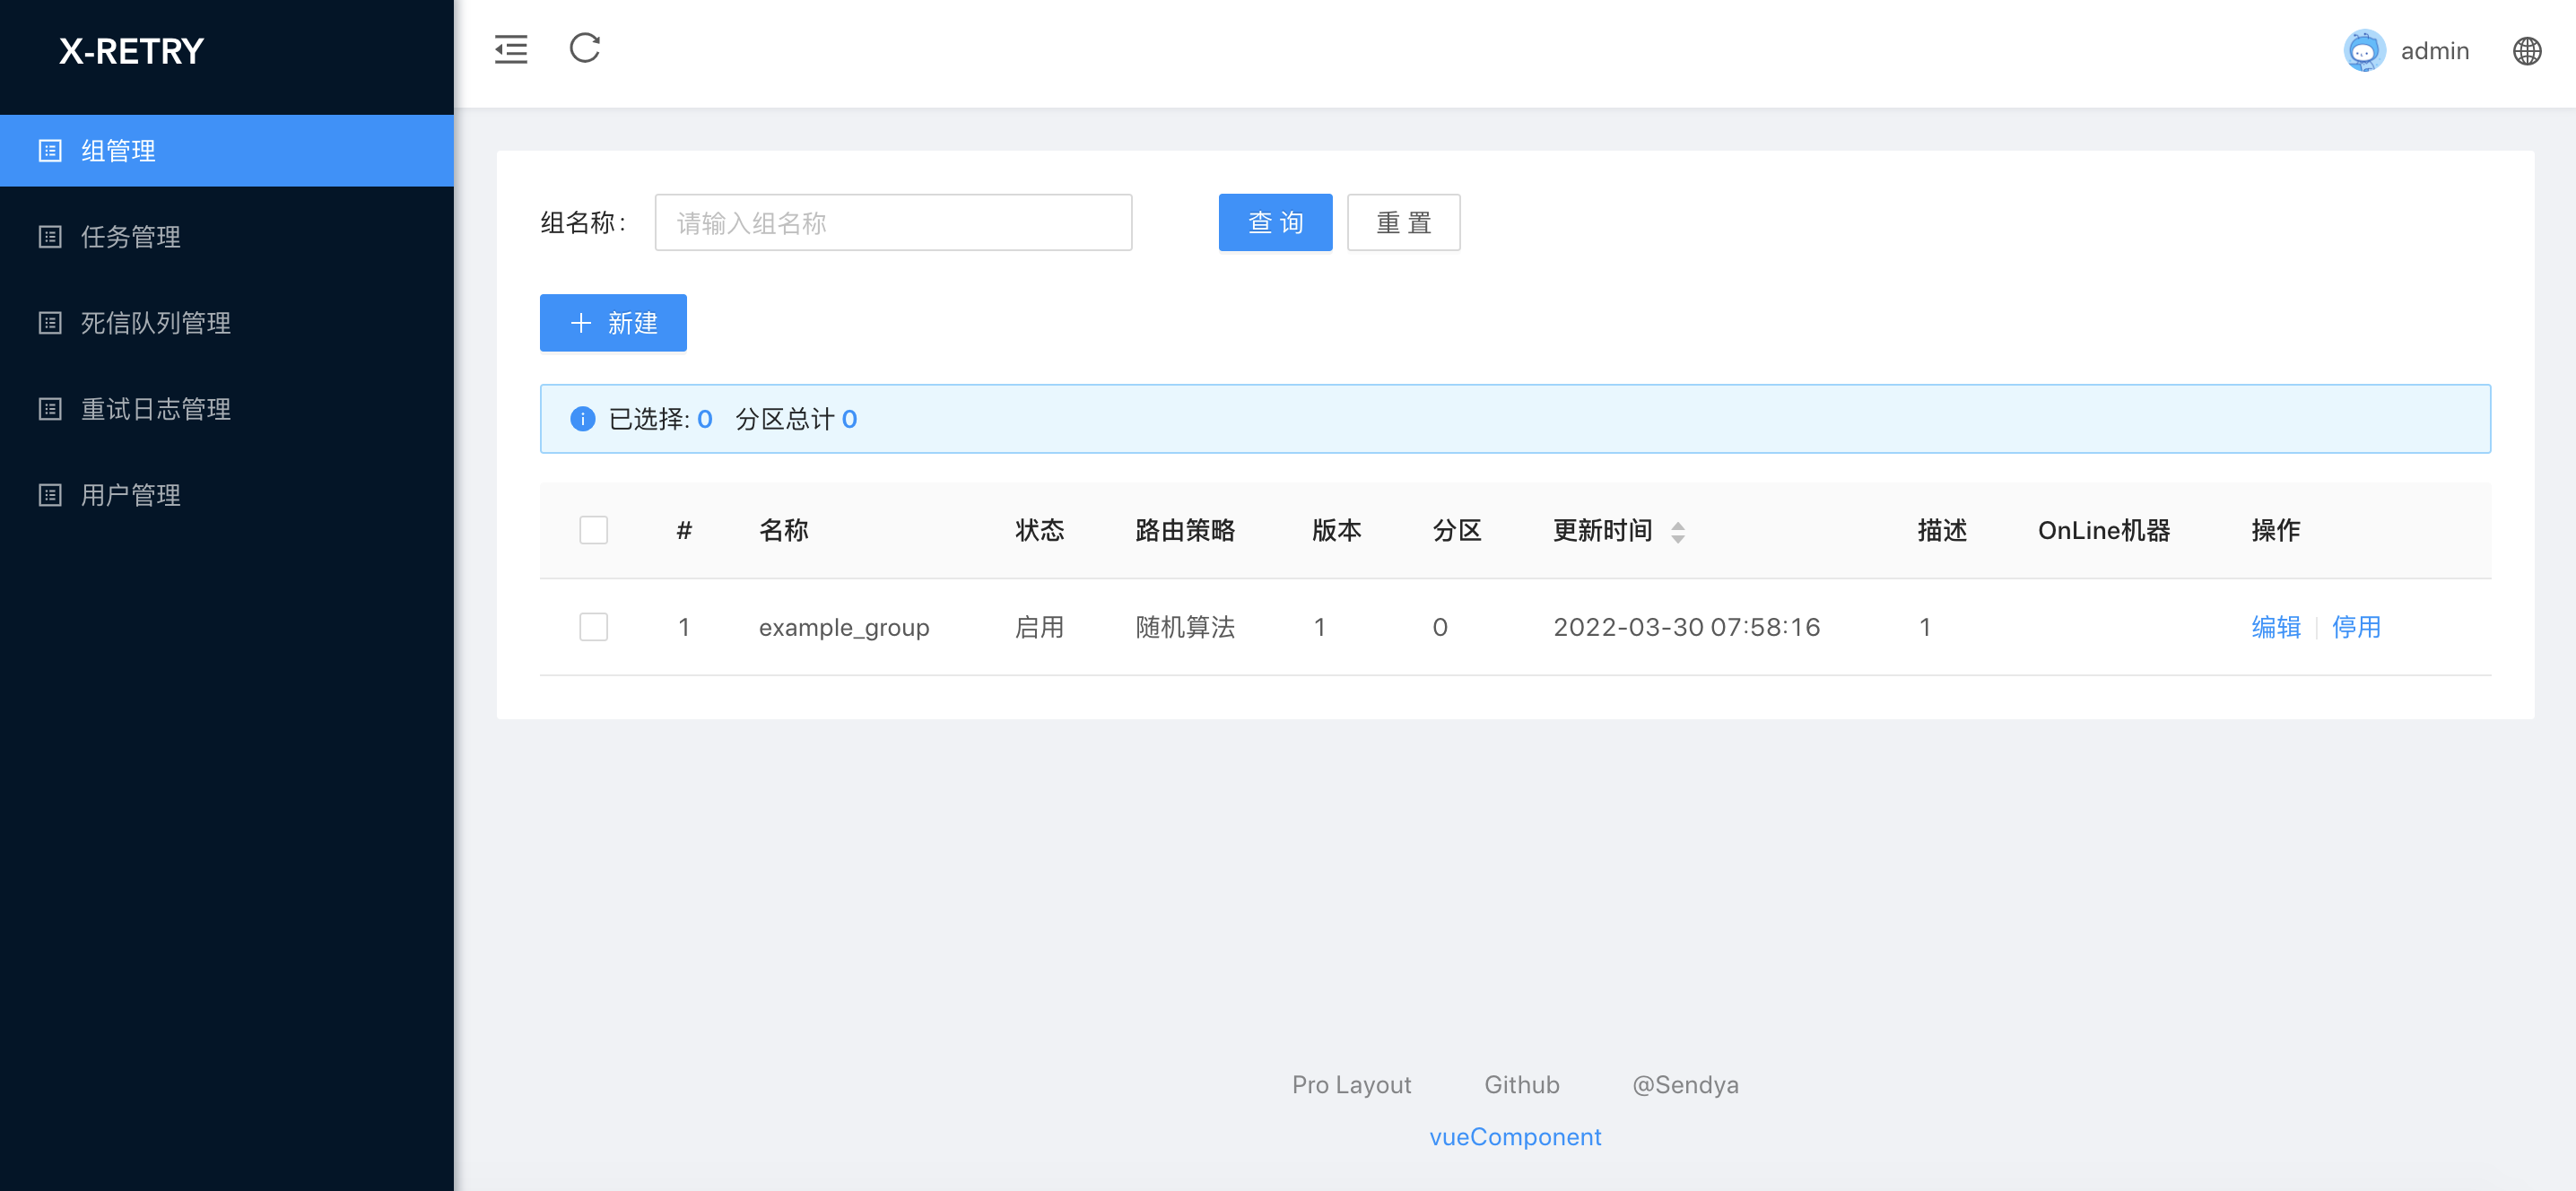This screenshot has width=2576, height=1191.
Task: Click the page reload icon
Action: coord(584,48)
